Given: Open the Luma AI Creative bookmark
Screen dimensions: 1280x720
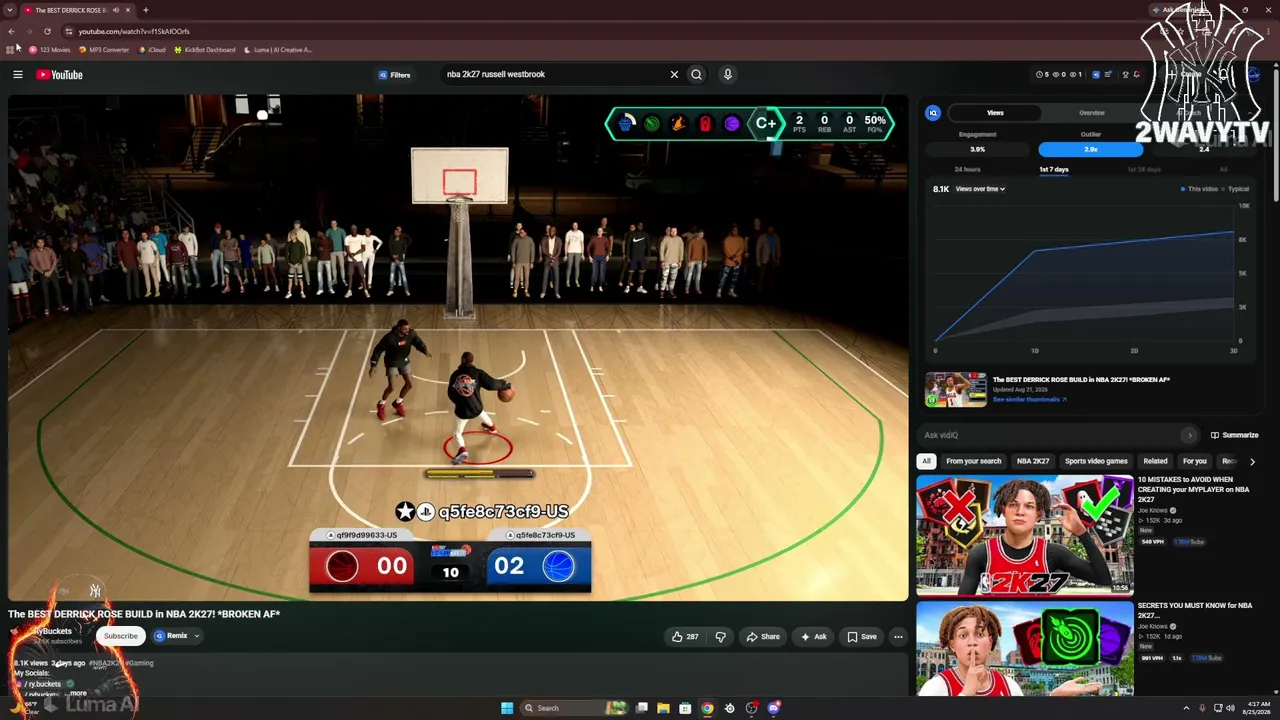Looking at the screenshot, I should 278,50.
